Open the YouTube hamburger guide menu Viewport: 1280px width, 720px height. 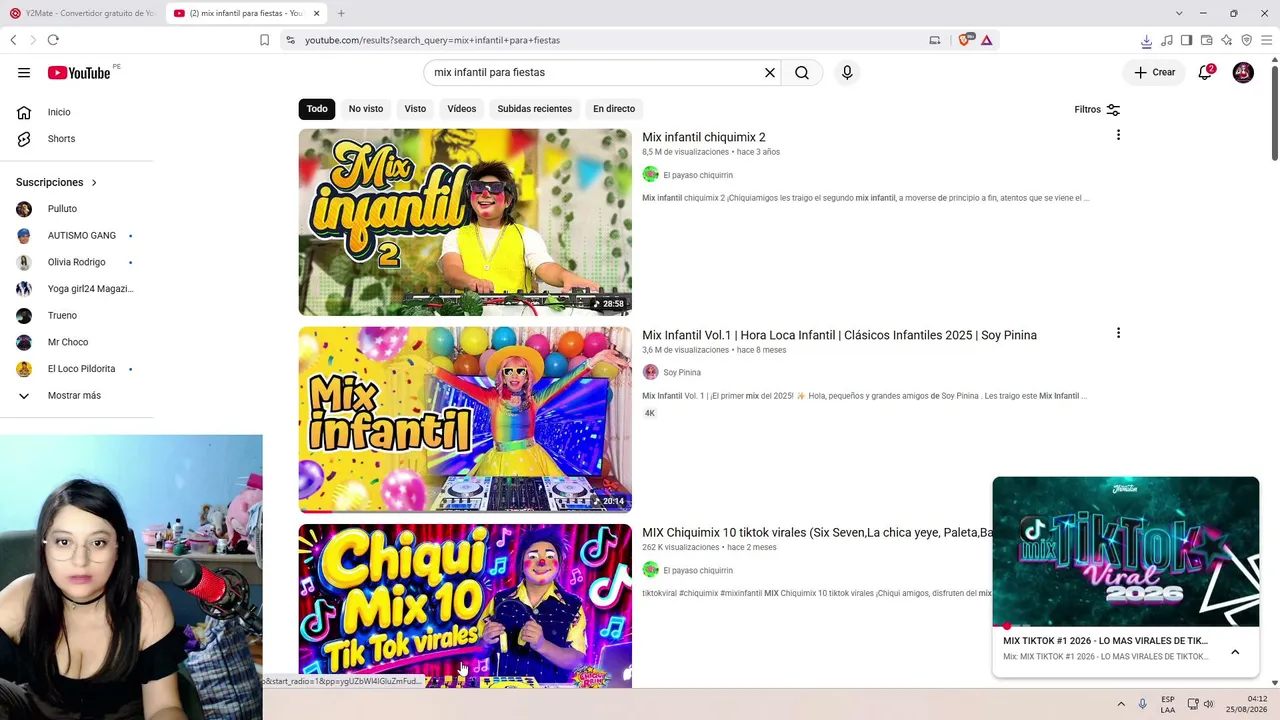pos(24,73)
